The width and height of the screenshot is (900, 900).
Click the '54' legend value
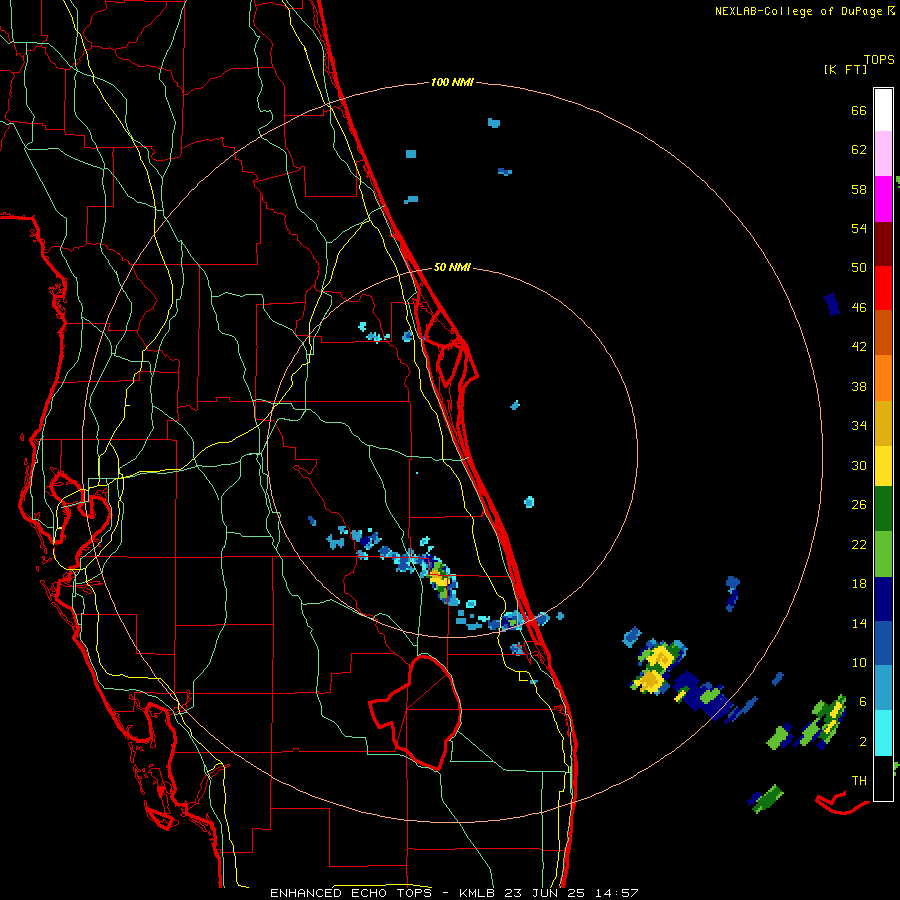(x=859, y=228)
